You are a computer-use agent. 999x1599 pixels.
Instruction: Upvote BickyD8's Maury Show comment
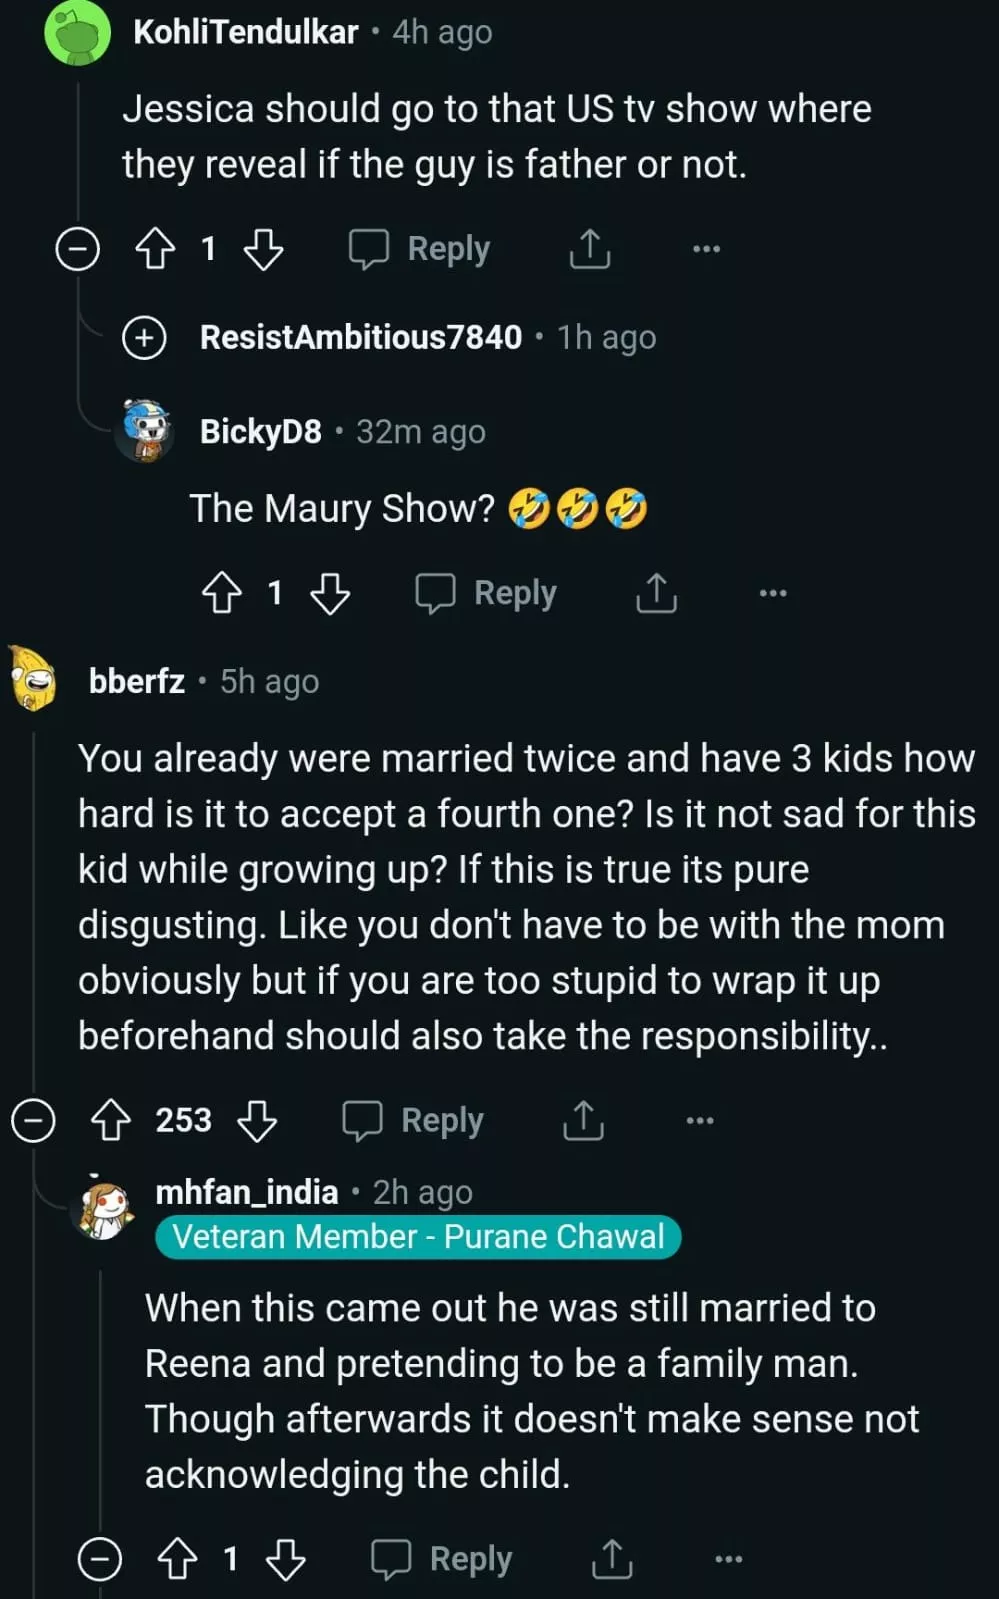pos(222,593)
